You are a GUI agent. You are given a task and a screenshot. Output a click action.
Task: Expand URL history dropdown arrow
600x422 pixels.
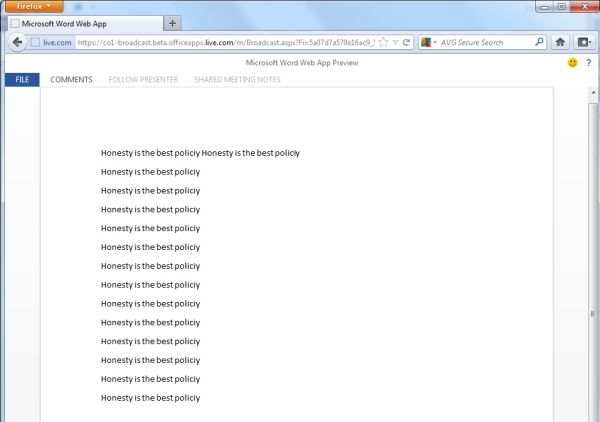pyautogui.click(x=396, y=42)
